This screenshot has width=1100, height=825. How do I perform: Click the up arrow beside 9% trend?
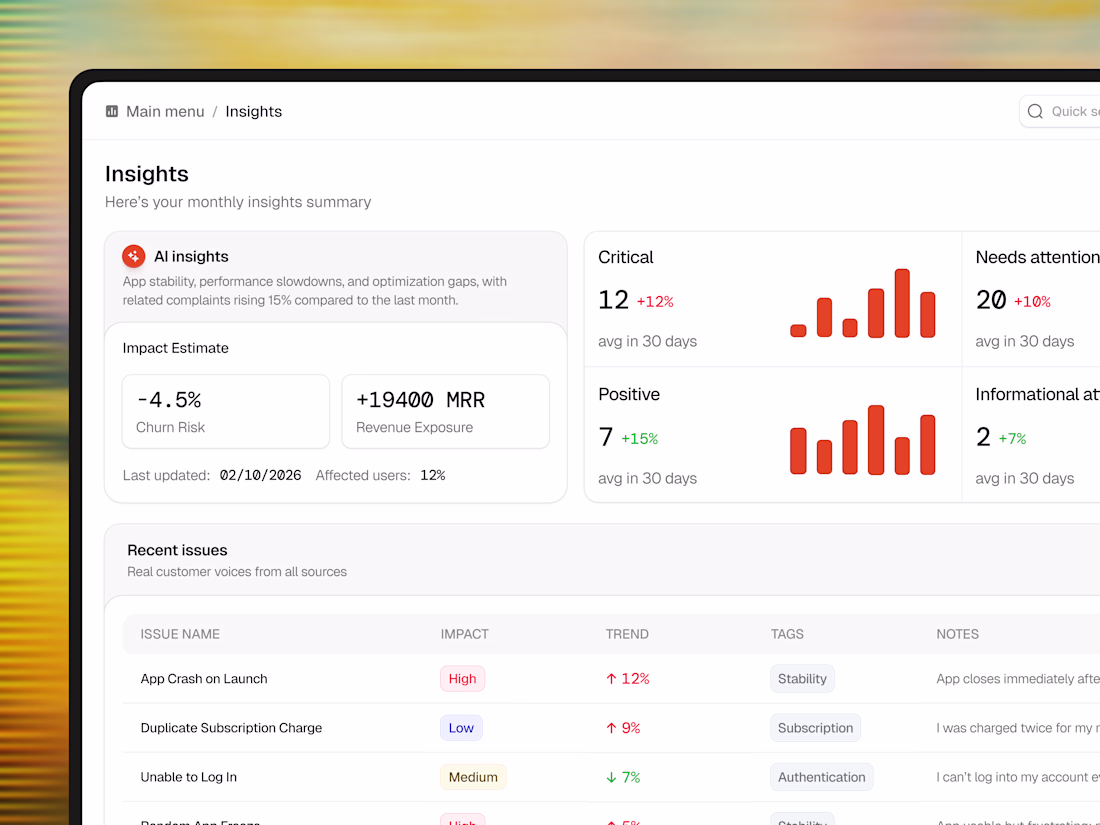click(x=611, y=728)
